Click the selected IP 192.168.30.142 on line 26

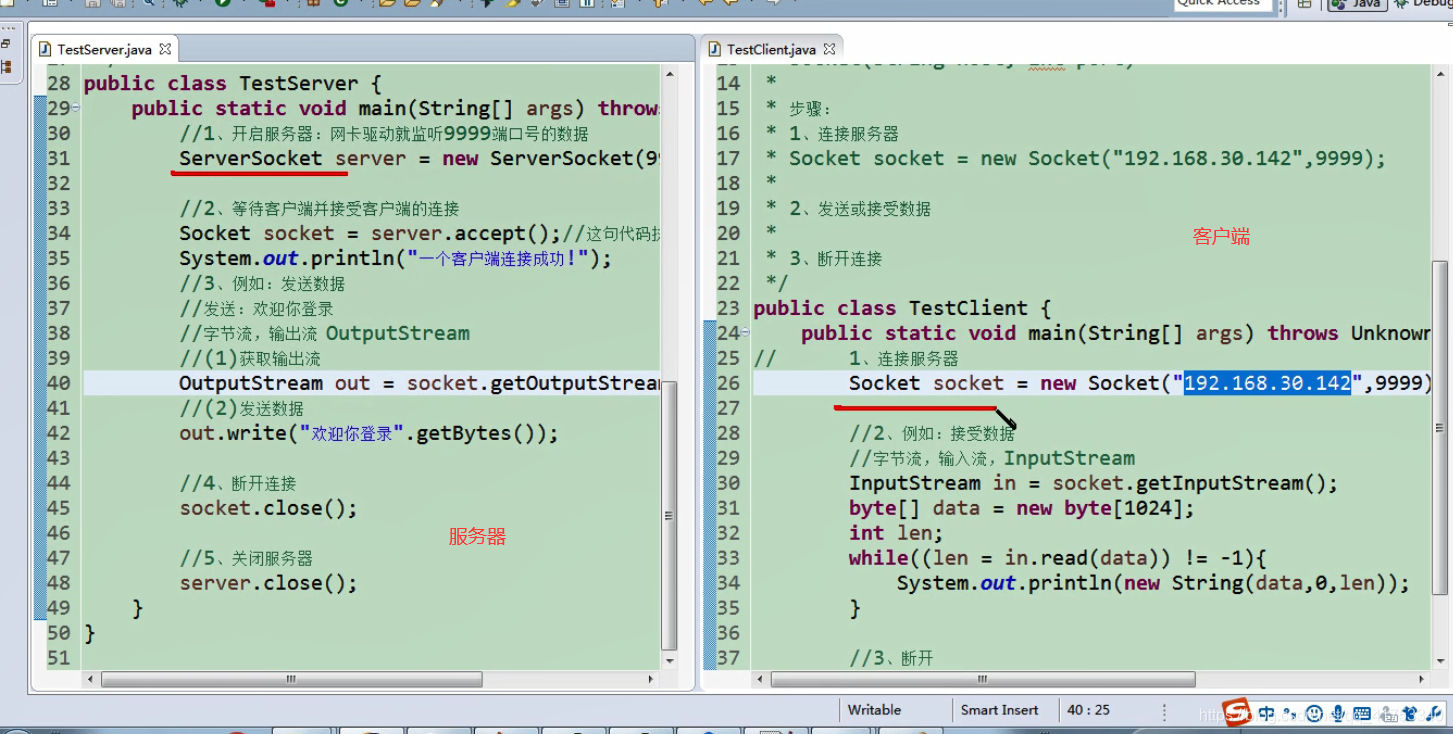click(x=1267, y=383)
